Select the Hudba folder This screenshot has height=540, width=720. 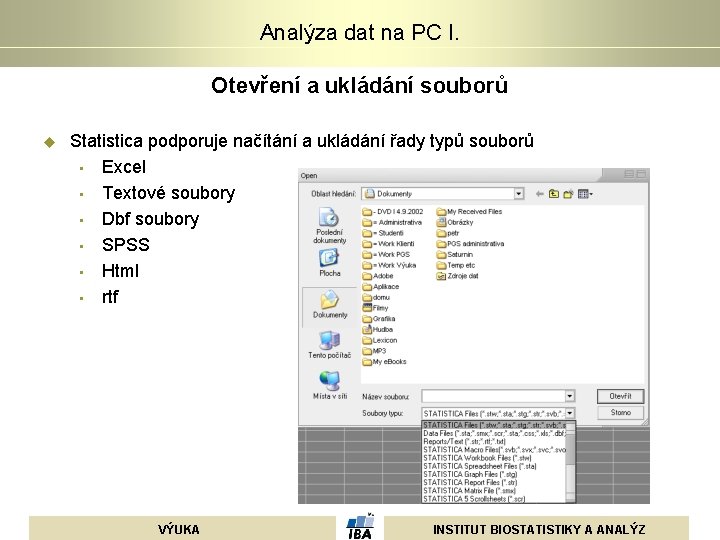pyautogui.click(x=377, y=330)
